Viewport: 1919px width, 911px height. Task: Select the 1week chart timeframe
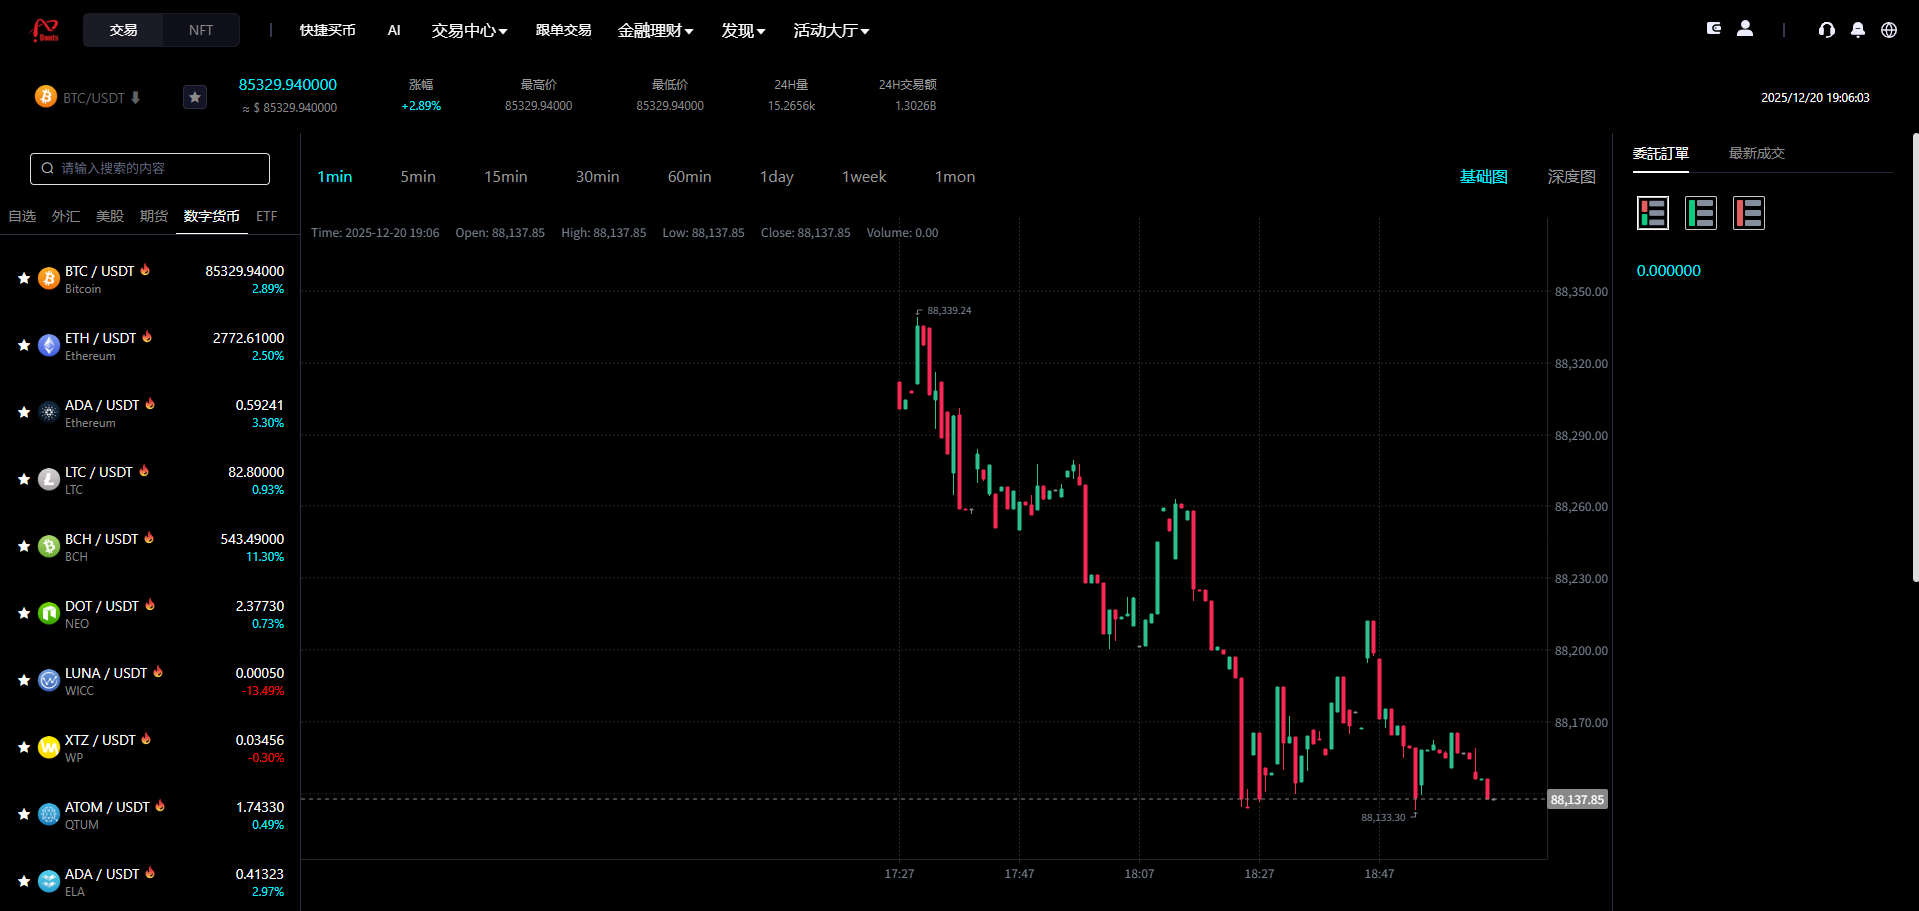(x=863, y=176)
